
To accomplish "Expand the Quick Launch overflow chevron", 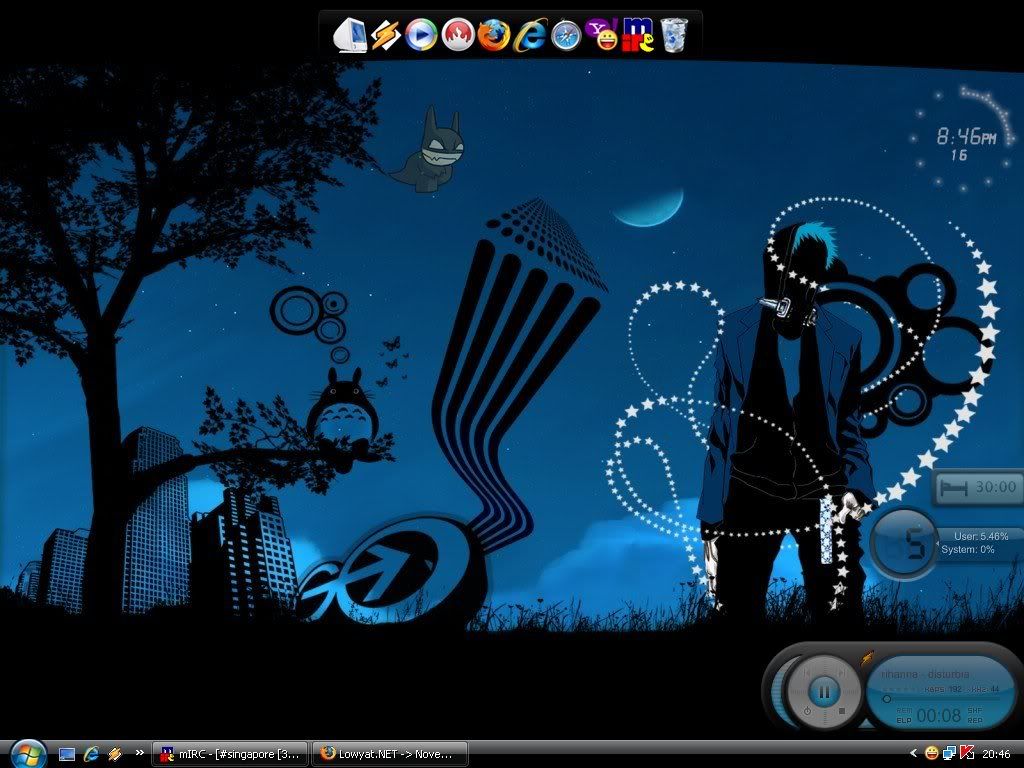I will [140, 753].
